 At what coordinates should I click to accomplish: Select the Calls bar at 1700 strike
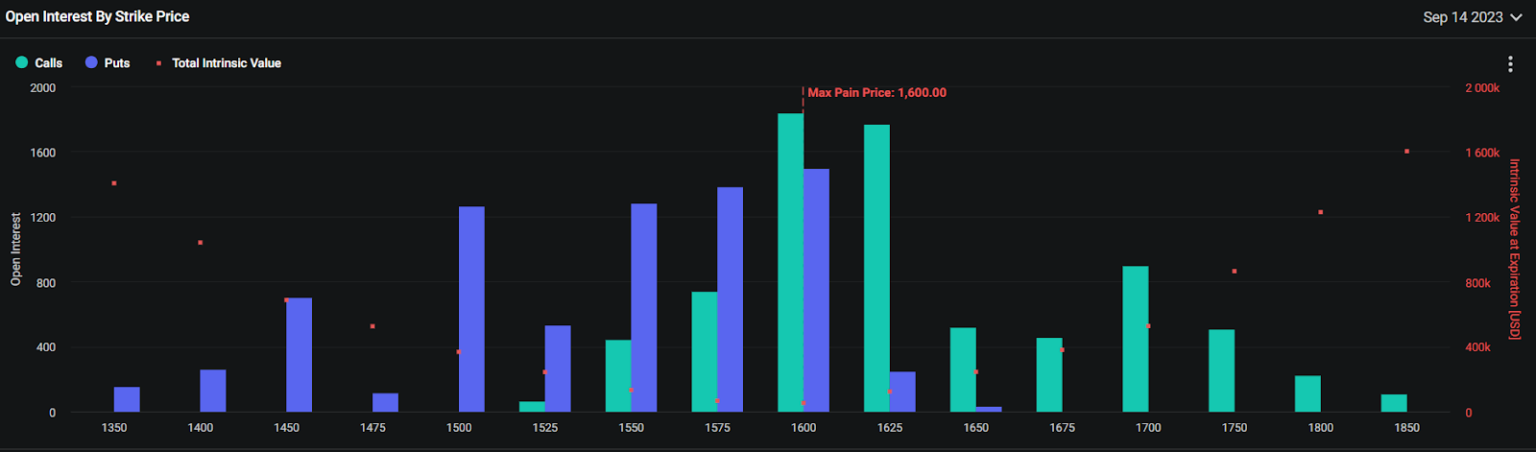click(1135, 339)
